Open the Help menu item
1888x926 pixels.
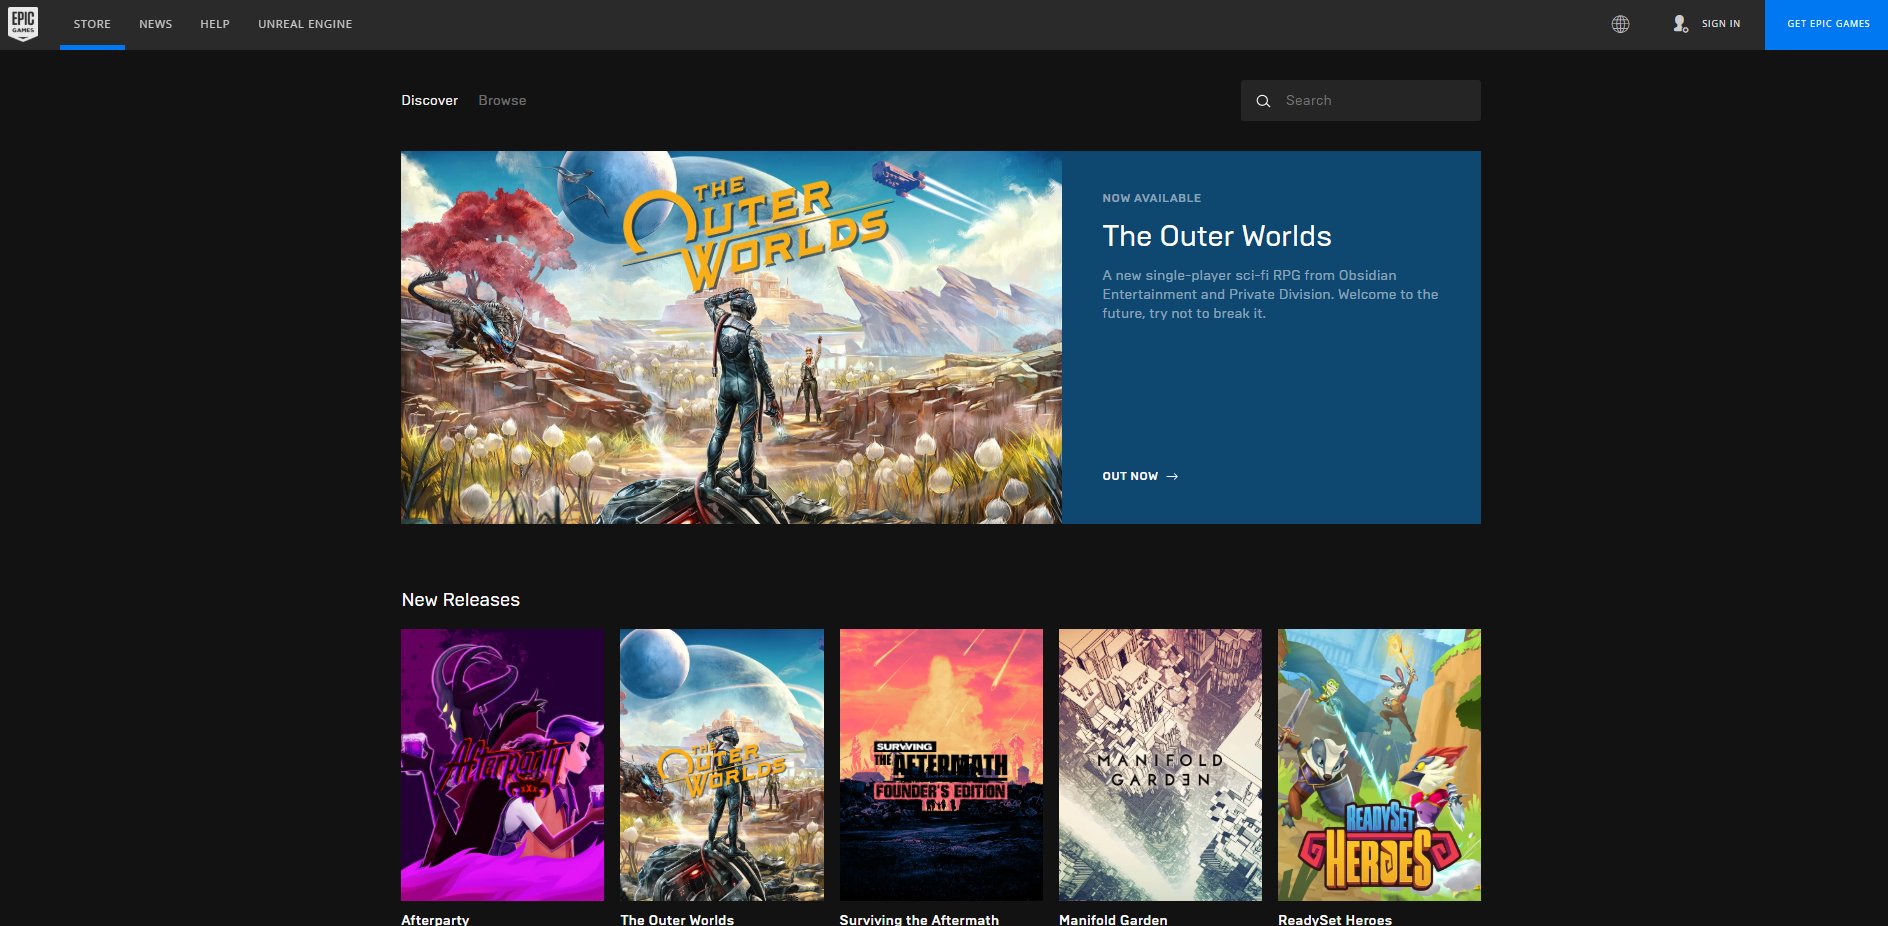click(215, 24)
